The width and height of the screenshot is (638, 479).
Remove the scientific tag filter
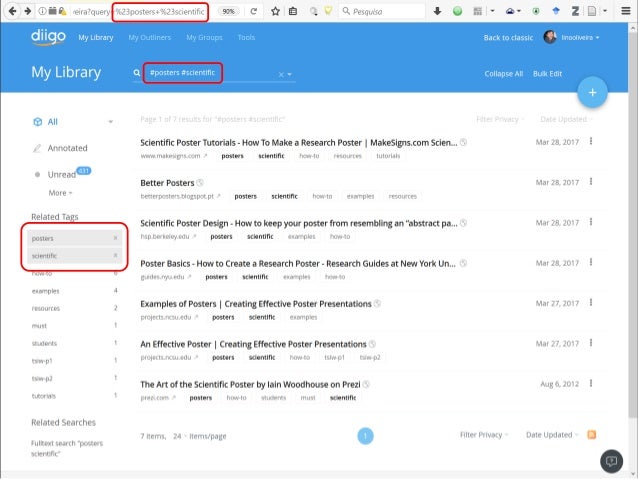click(x=115, y=256)
